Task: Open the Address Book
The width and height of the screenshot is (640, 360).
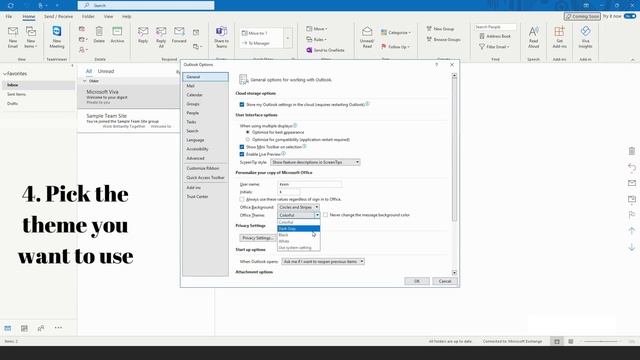Action: (495, 36)
